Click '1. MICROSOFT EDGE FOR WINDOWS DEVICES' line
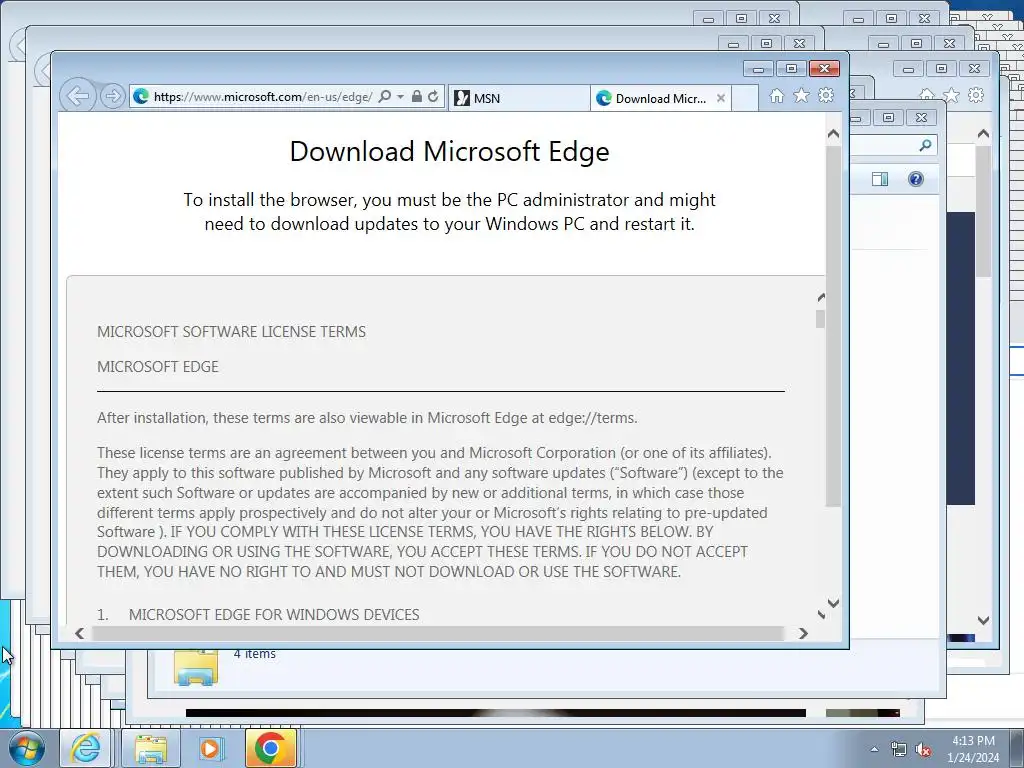 (x=258, y=615)
